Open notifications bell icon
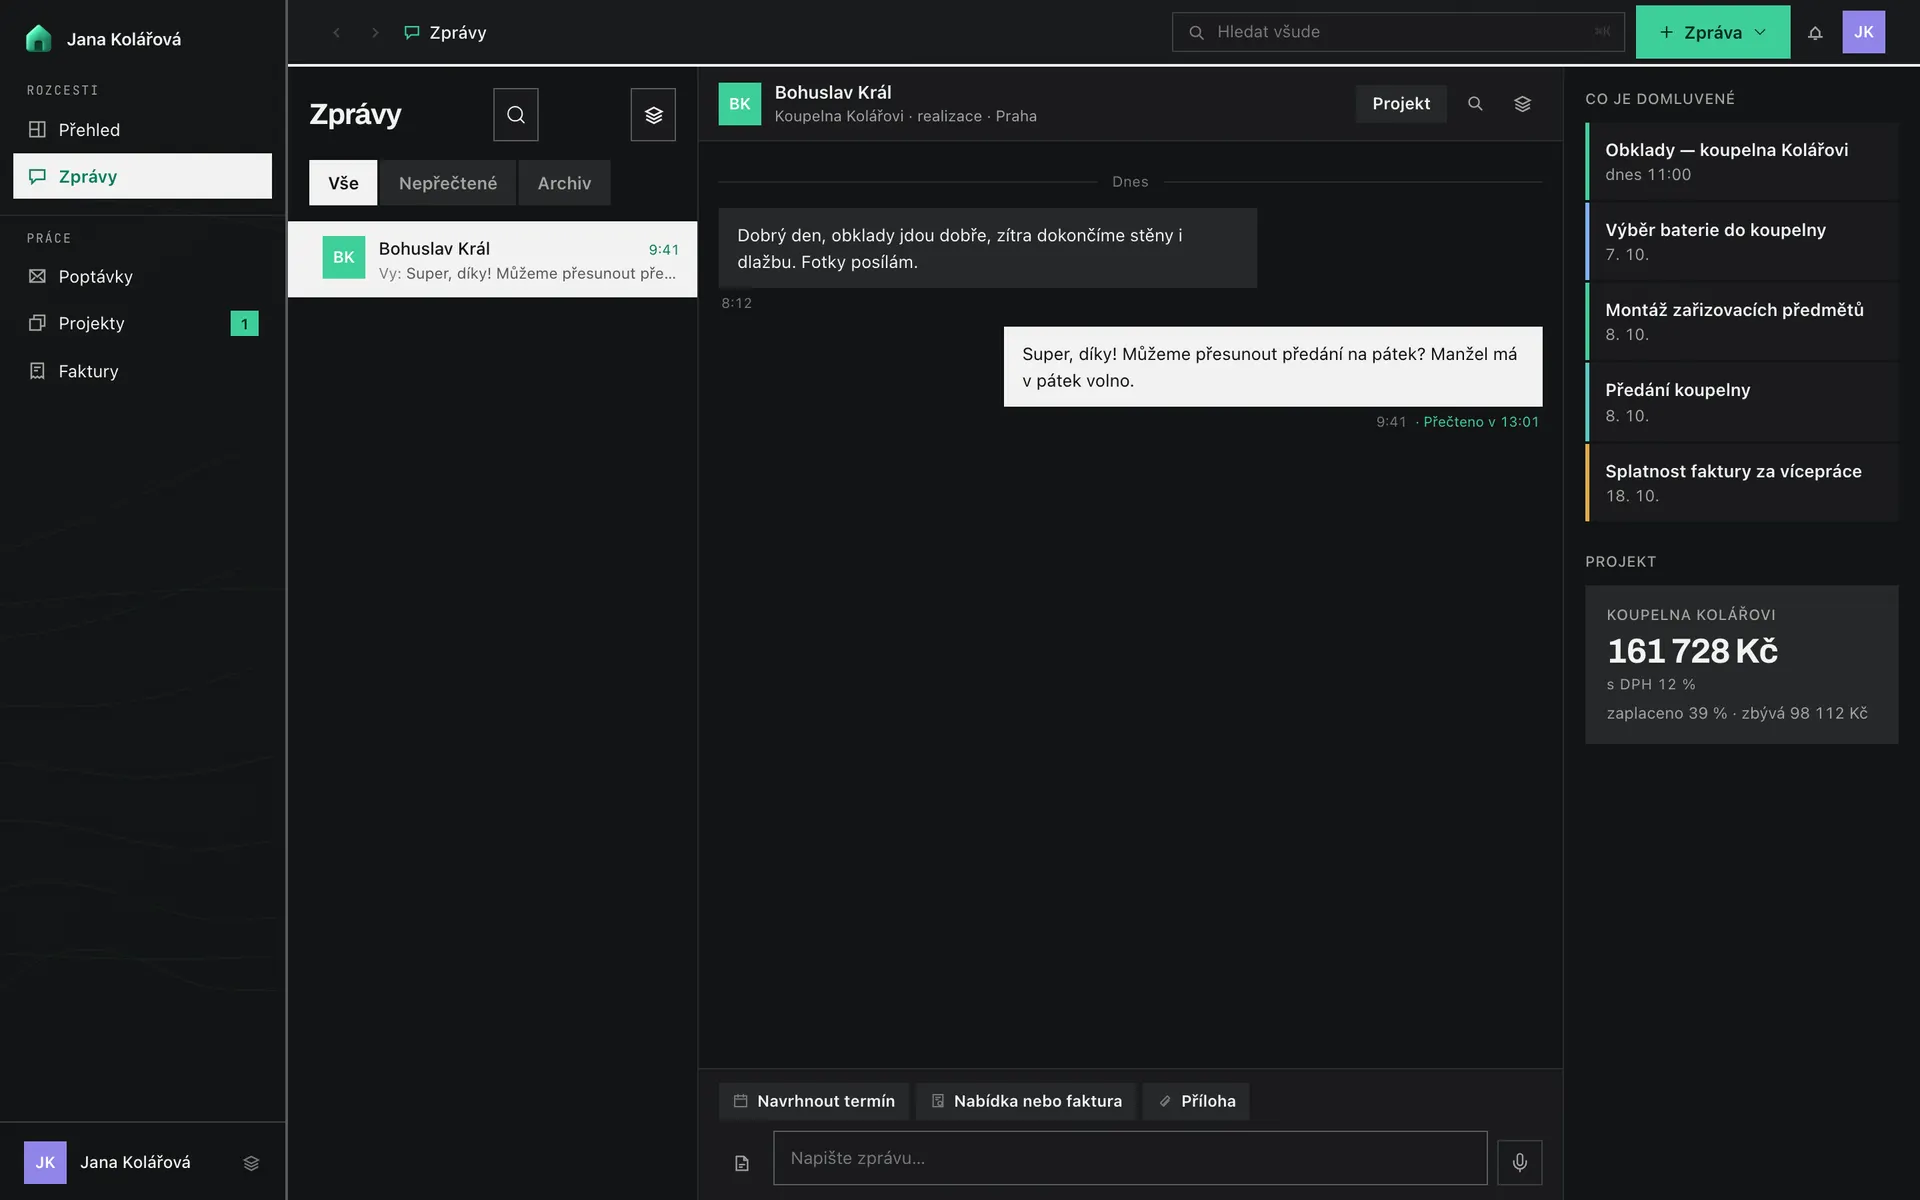The width and height of the screenshot is (1920, 1200). (1815, 33)
